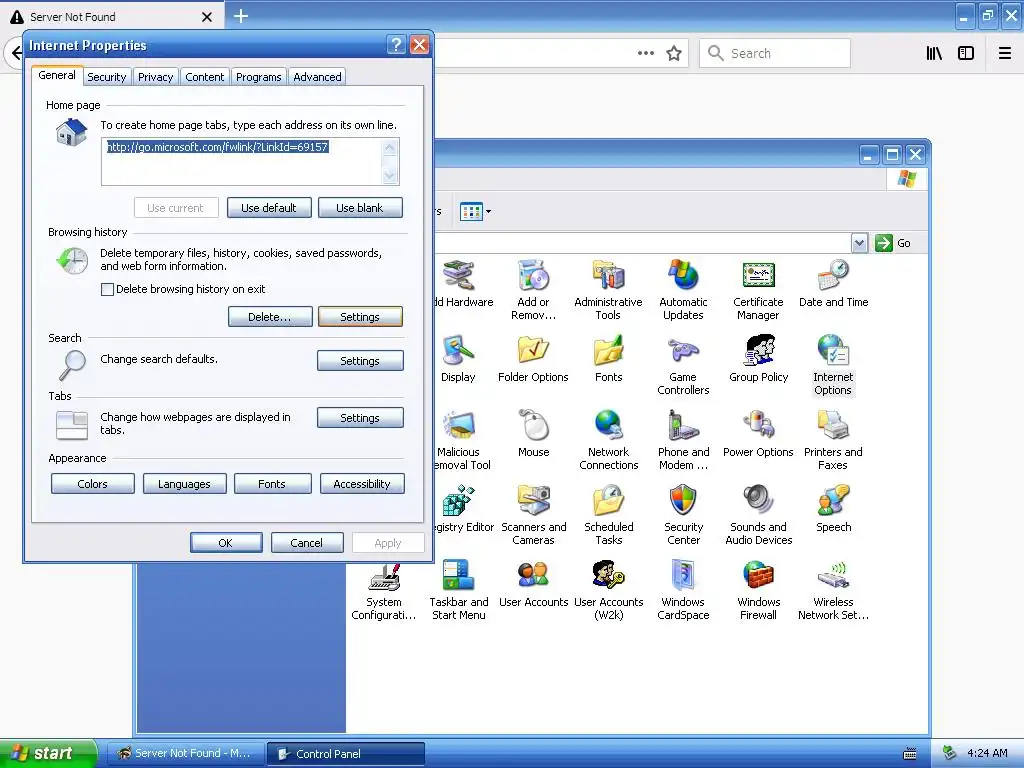Open Automatic Updates icon

tap(683, 289)
